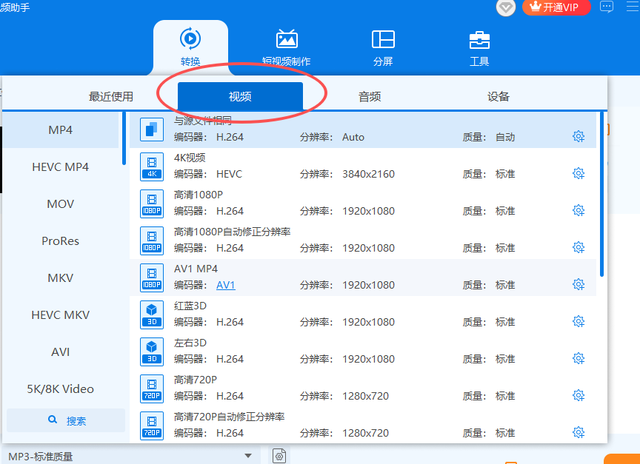The width and height of the screenshot is (640, 464).
Task: Select MKV in the format list
Action: click(60, 278)
